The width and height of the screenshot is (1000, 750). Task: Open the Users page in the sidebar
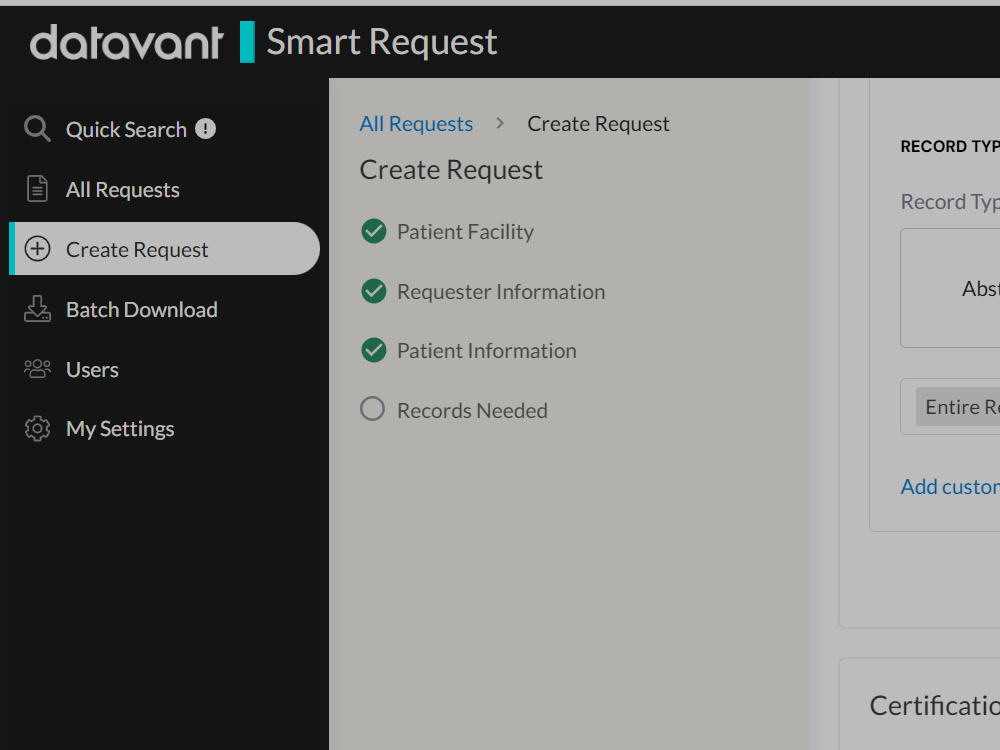[x=92, y=369]
